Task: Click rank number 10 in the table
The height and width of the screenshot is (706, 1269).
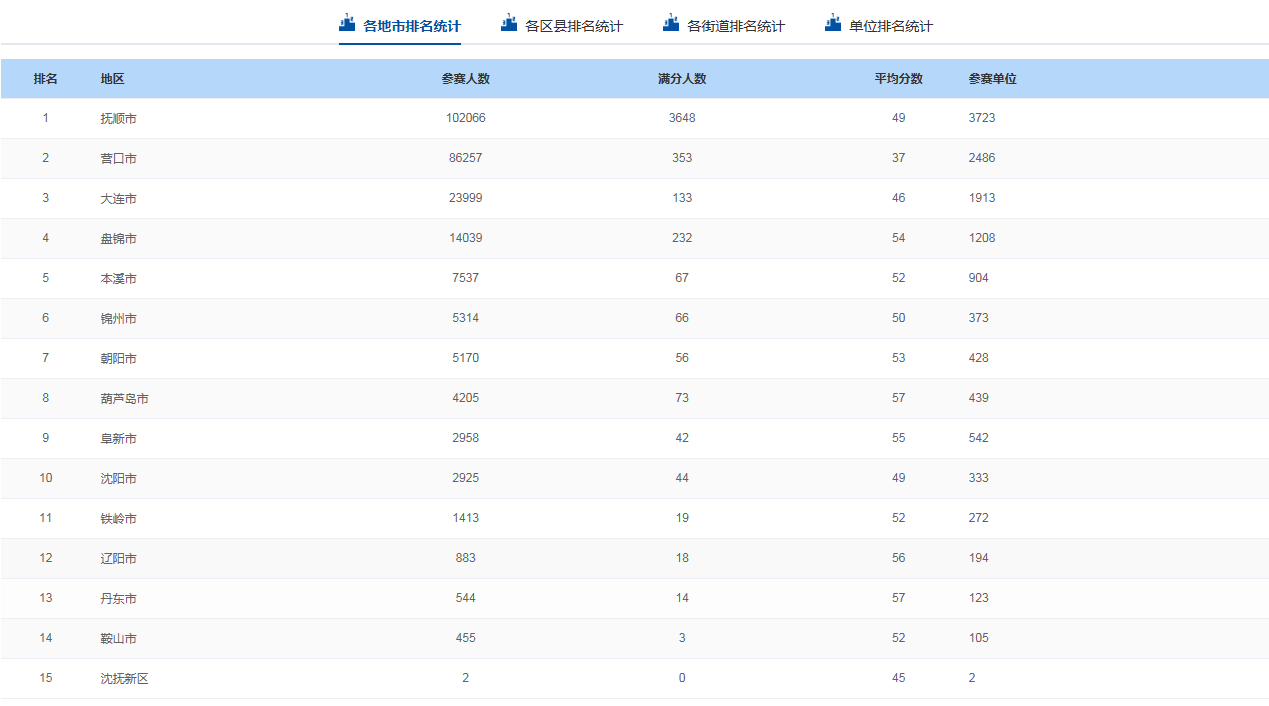Action: click(x=46, y=478)
